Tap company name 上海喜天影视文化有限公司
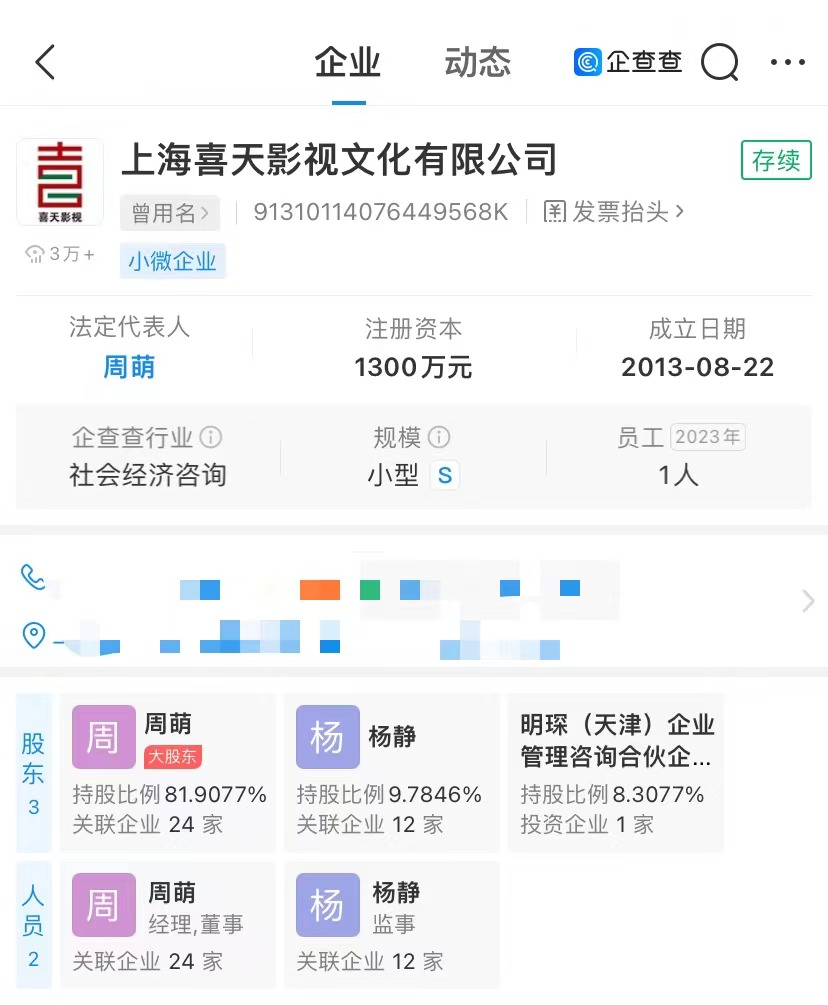The height and width of the screenshot is (1005, 828). [x=339, y=160]
